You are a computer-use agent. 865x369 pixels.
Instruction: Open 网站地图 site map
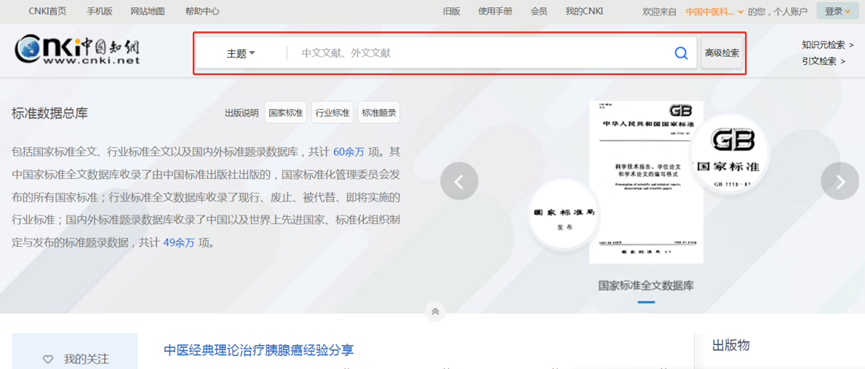coord(148,11)
